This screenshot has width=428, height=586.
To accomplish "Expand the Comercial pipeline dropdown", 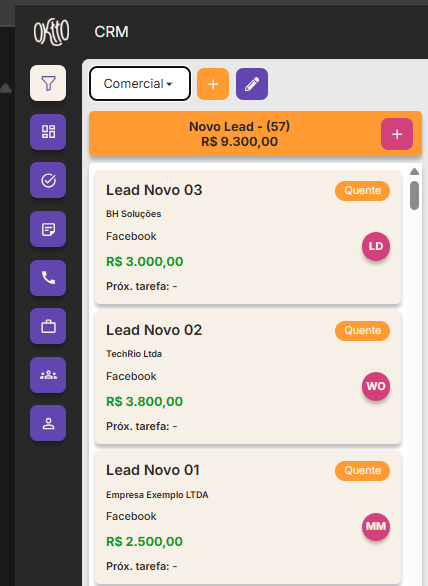I will pos(140,84).
